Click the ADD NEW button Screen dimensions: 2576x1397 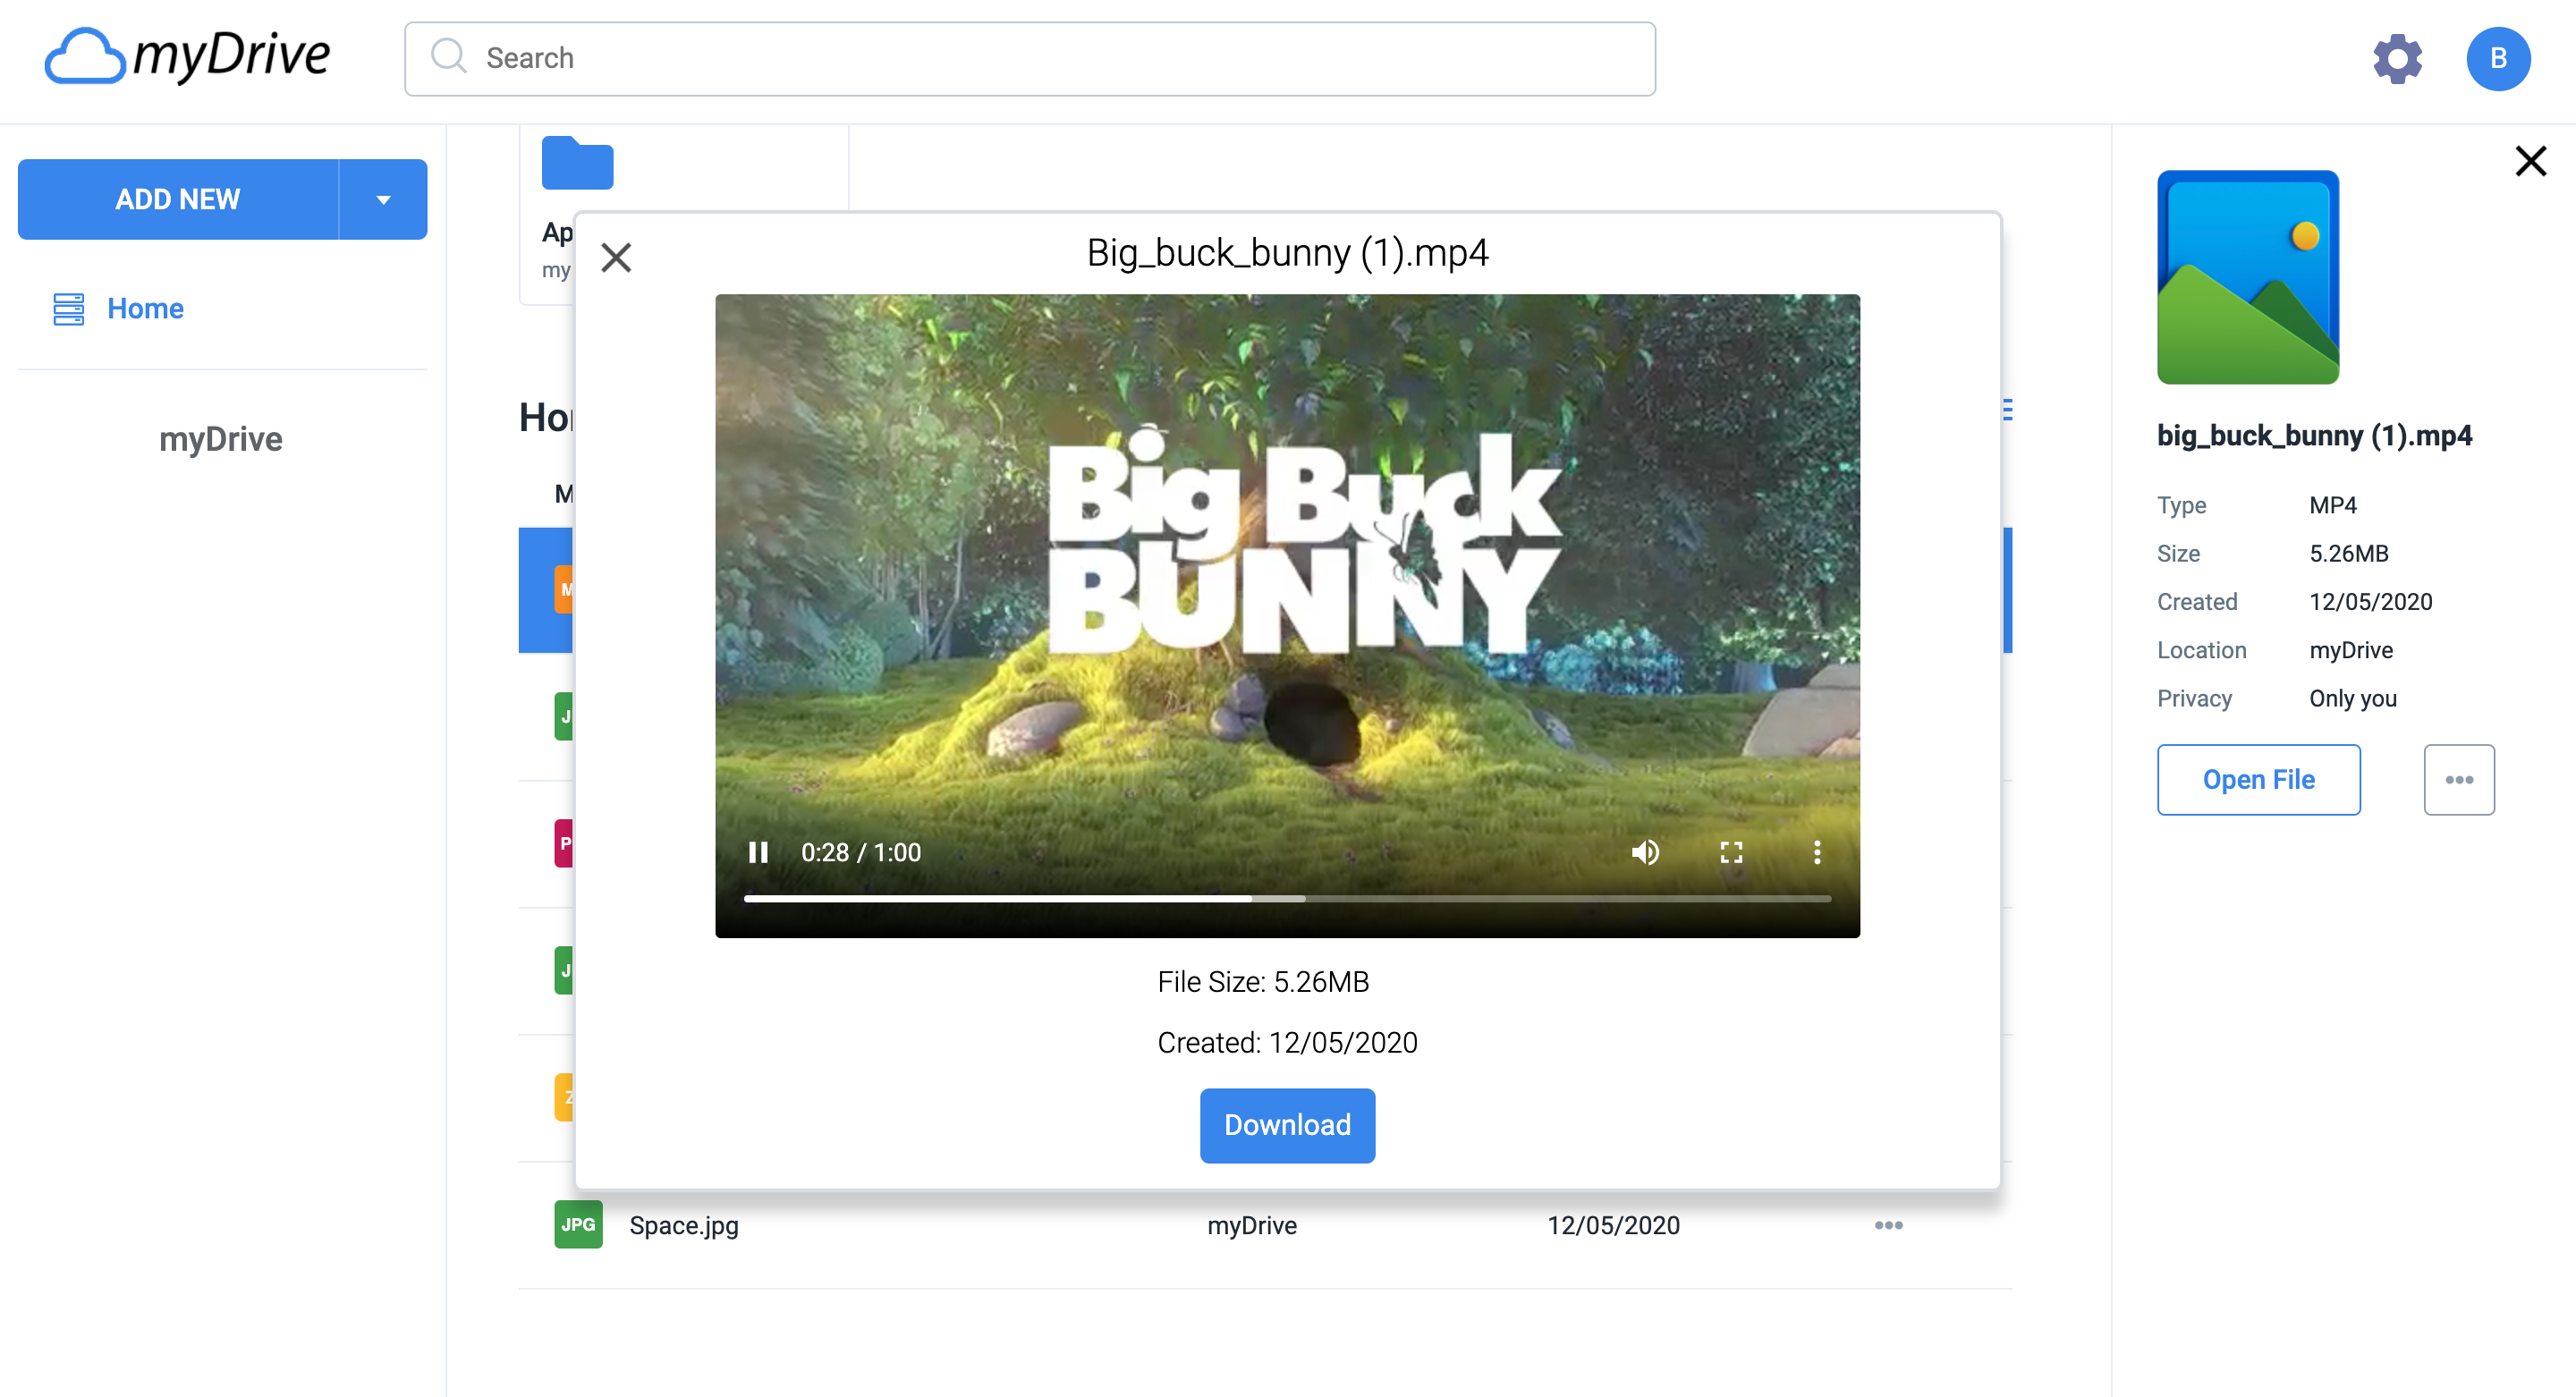click(x=178, y=199)
